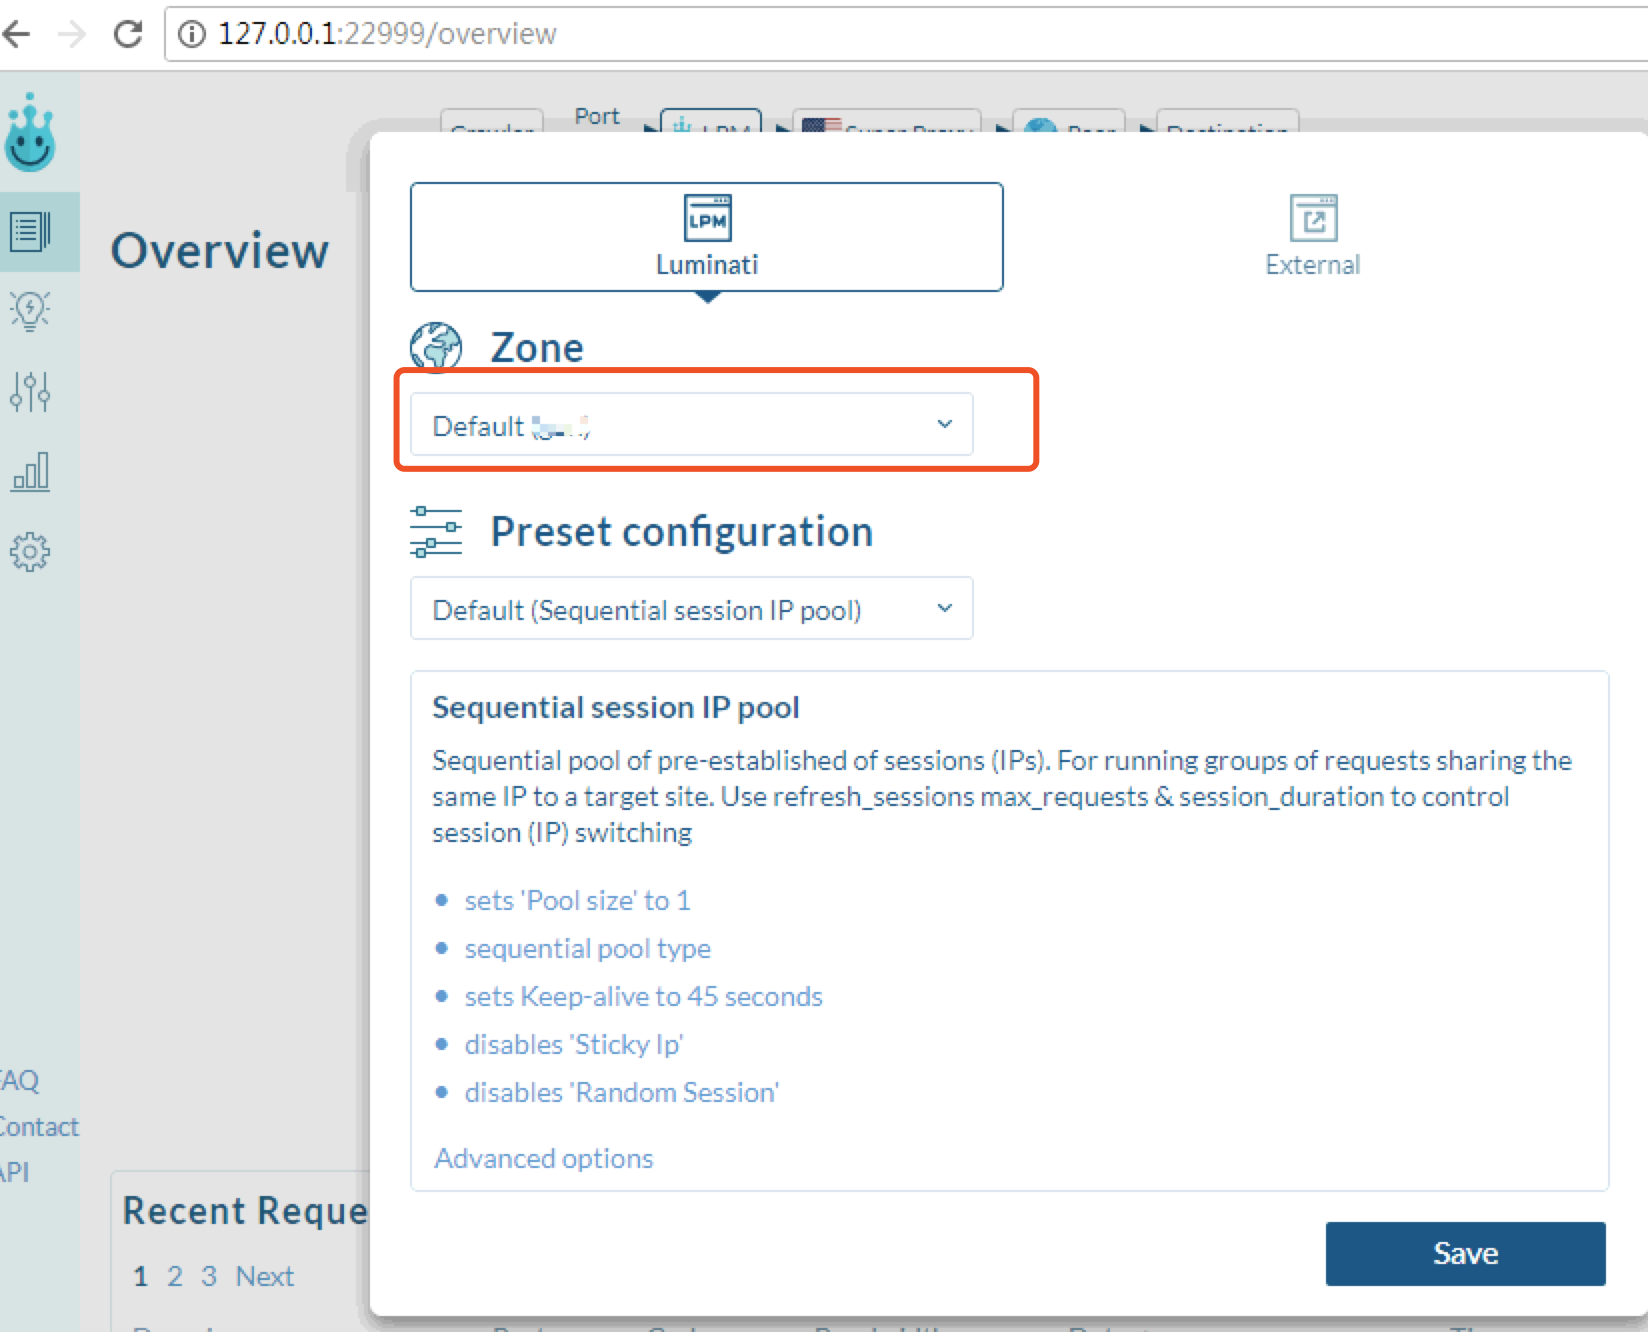Open the Preset configuration dropdown

(x=692, y=608)
